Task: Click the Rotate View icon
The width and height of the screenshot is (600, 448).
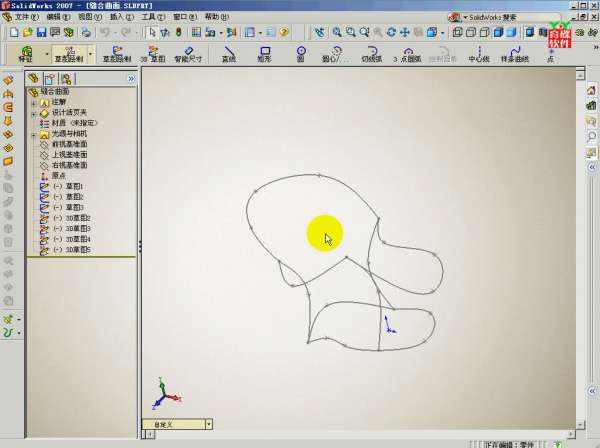Action: [x=391, y=33]
